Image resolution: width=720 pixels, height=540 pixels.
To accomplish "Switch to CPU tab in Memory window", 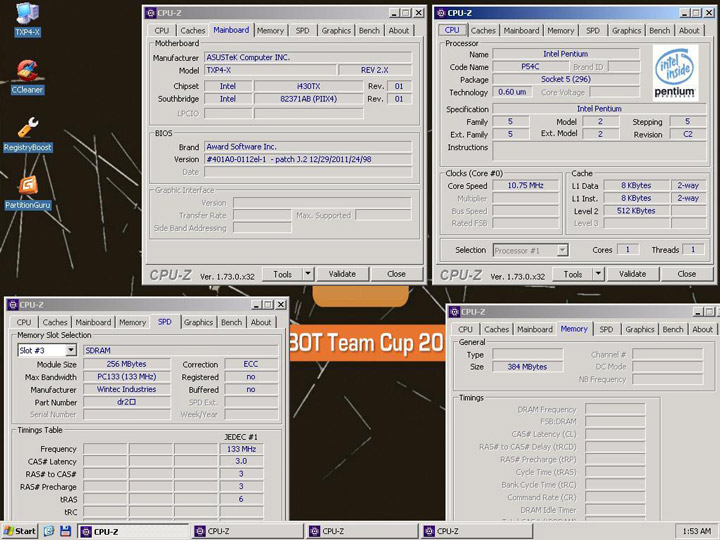I will 465,330.
